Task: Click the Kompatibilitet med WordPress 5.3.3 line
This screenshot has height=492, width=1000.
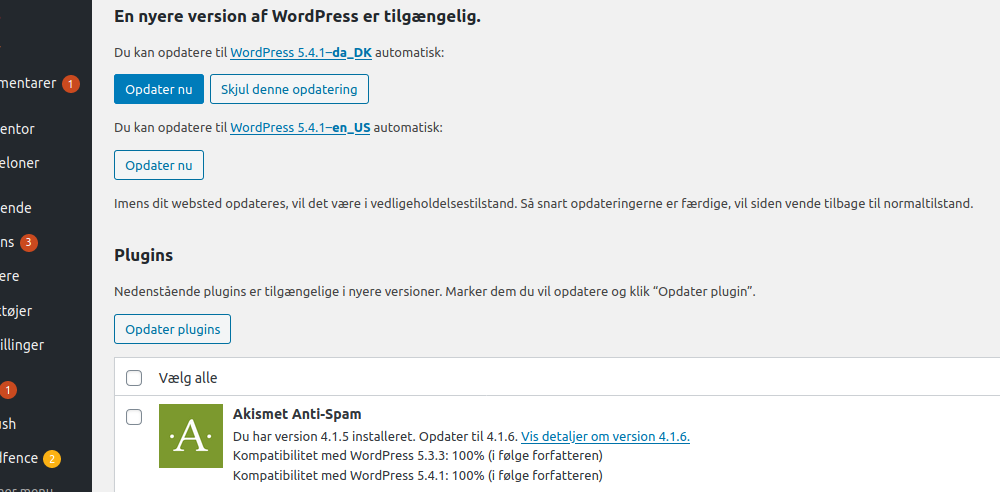Action: [418, 456]
